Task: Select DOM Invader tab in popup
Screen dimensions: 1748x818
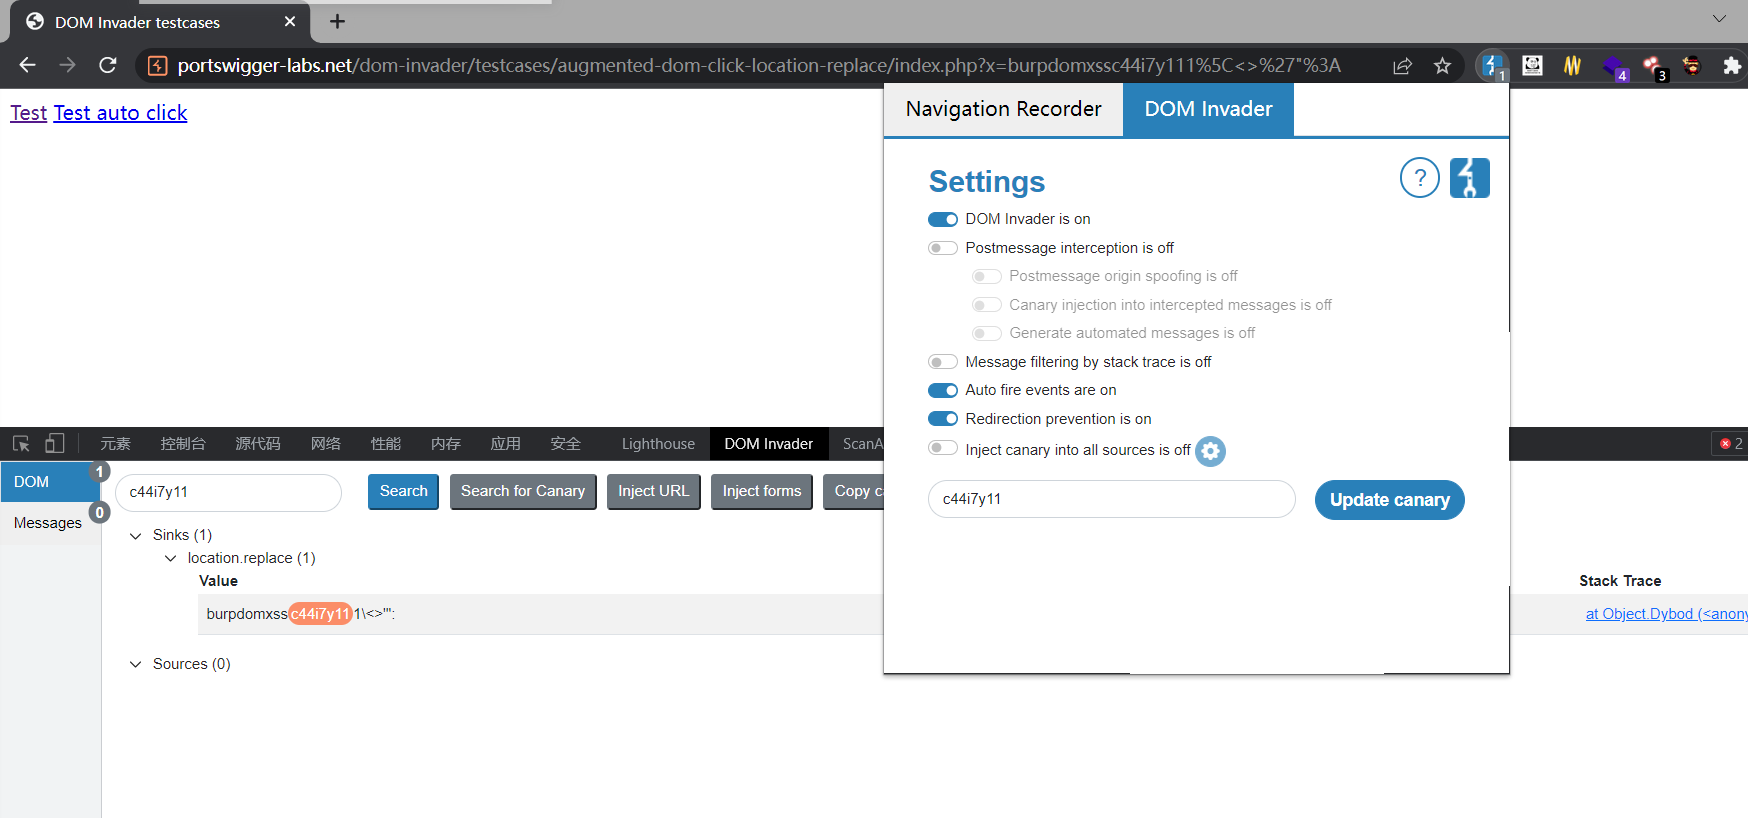Action: click(x=1208, y=109)
